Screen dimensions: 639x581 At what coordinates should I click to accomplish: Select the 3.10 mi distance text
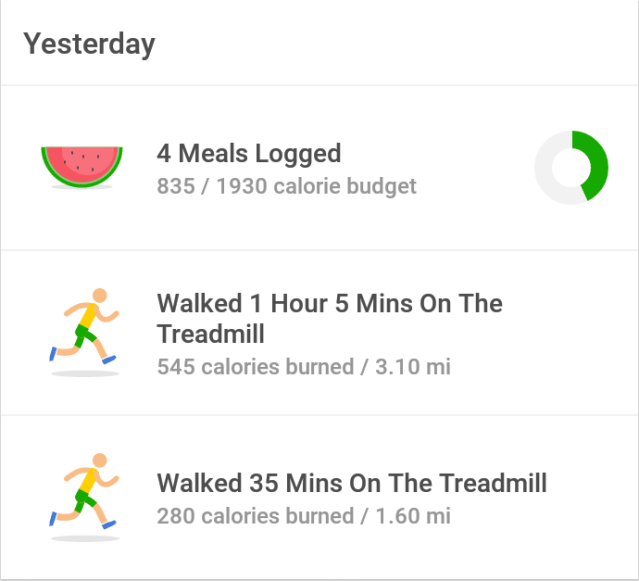point(410,367)
